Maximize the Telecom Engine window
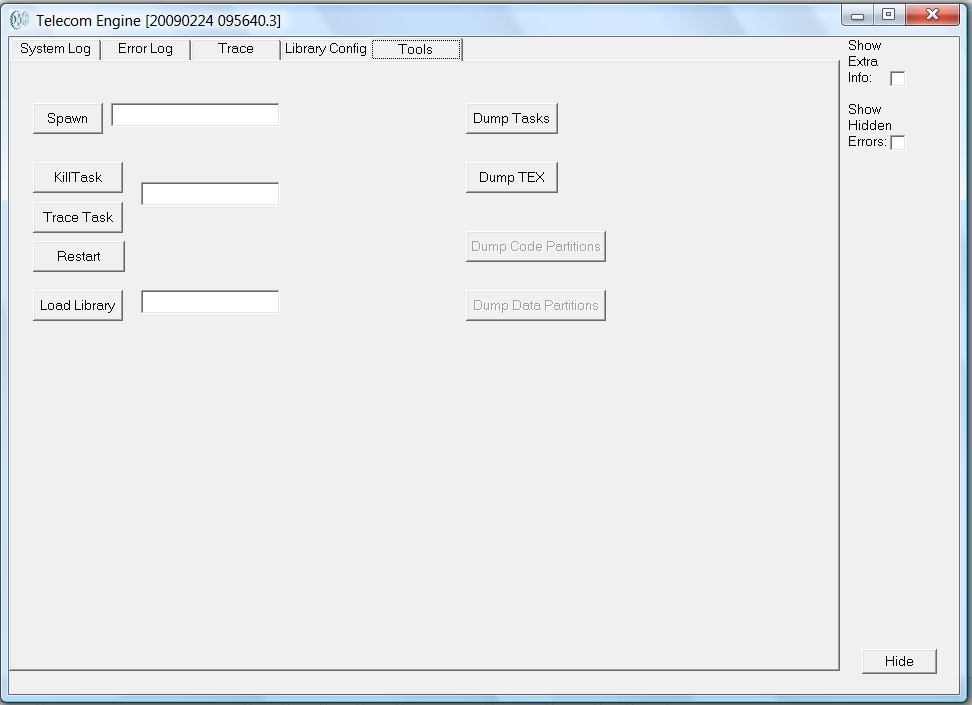Screen dimensions: 972x705 point(888,15)
